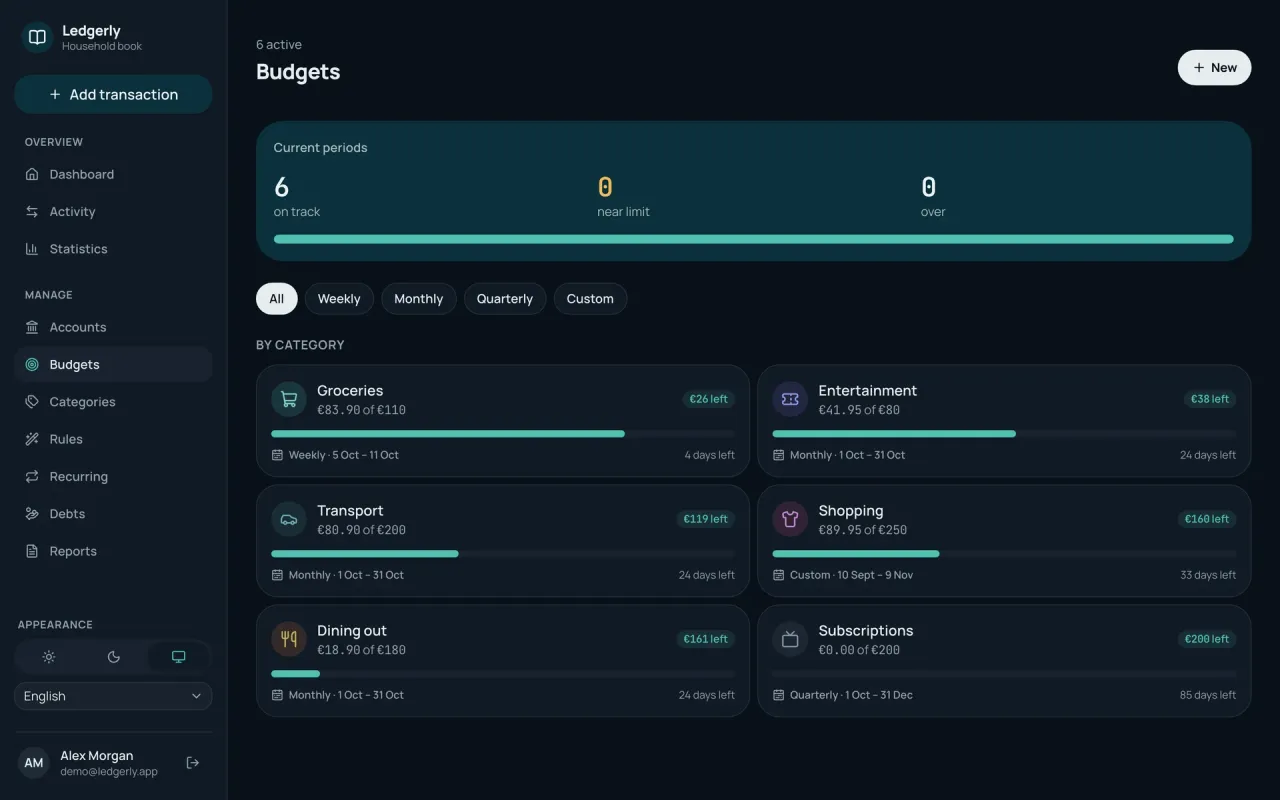Image resolution: width=1280 pixels, height=800 pixels.
Task: Click the Transport car icon
Action: pos(289,519)
